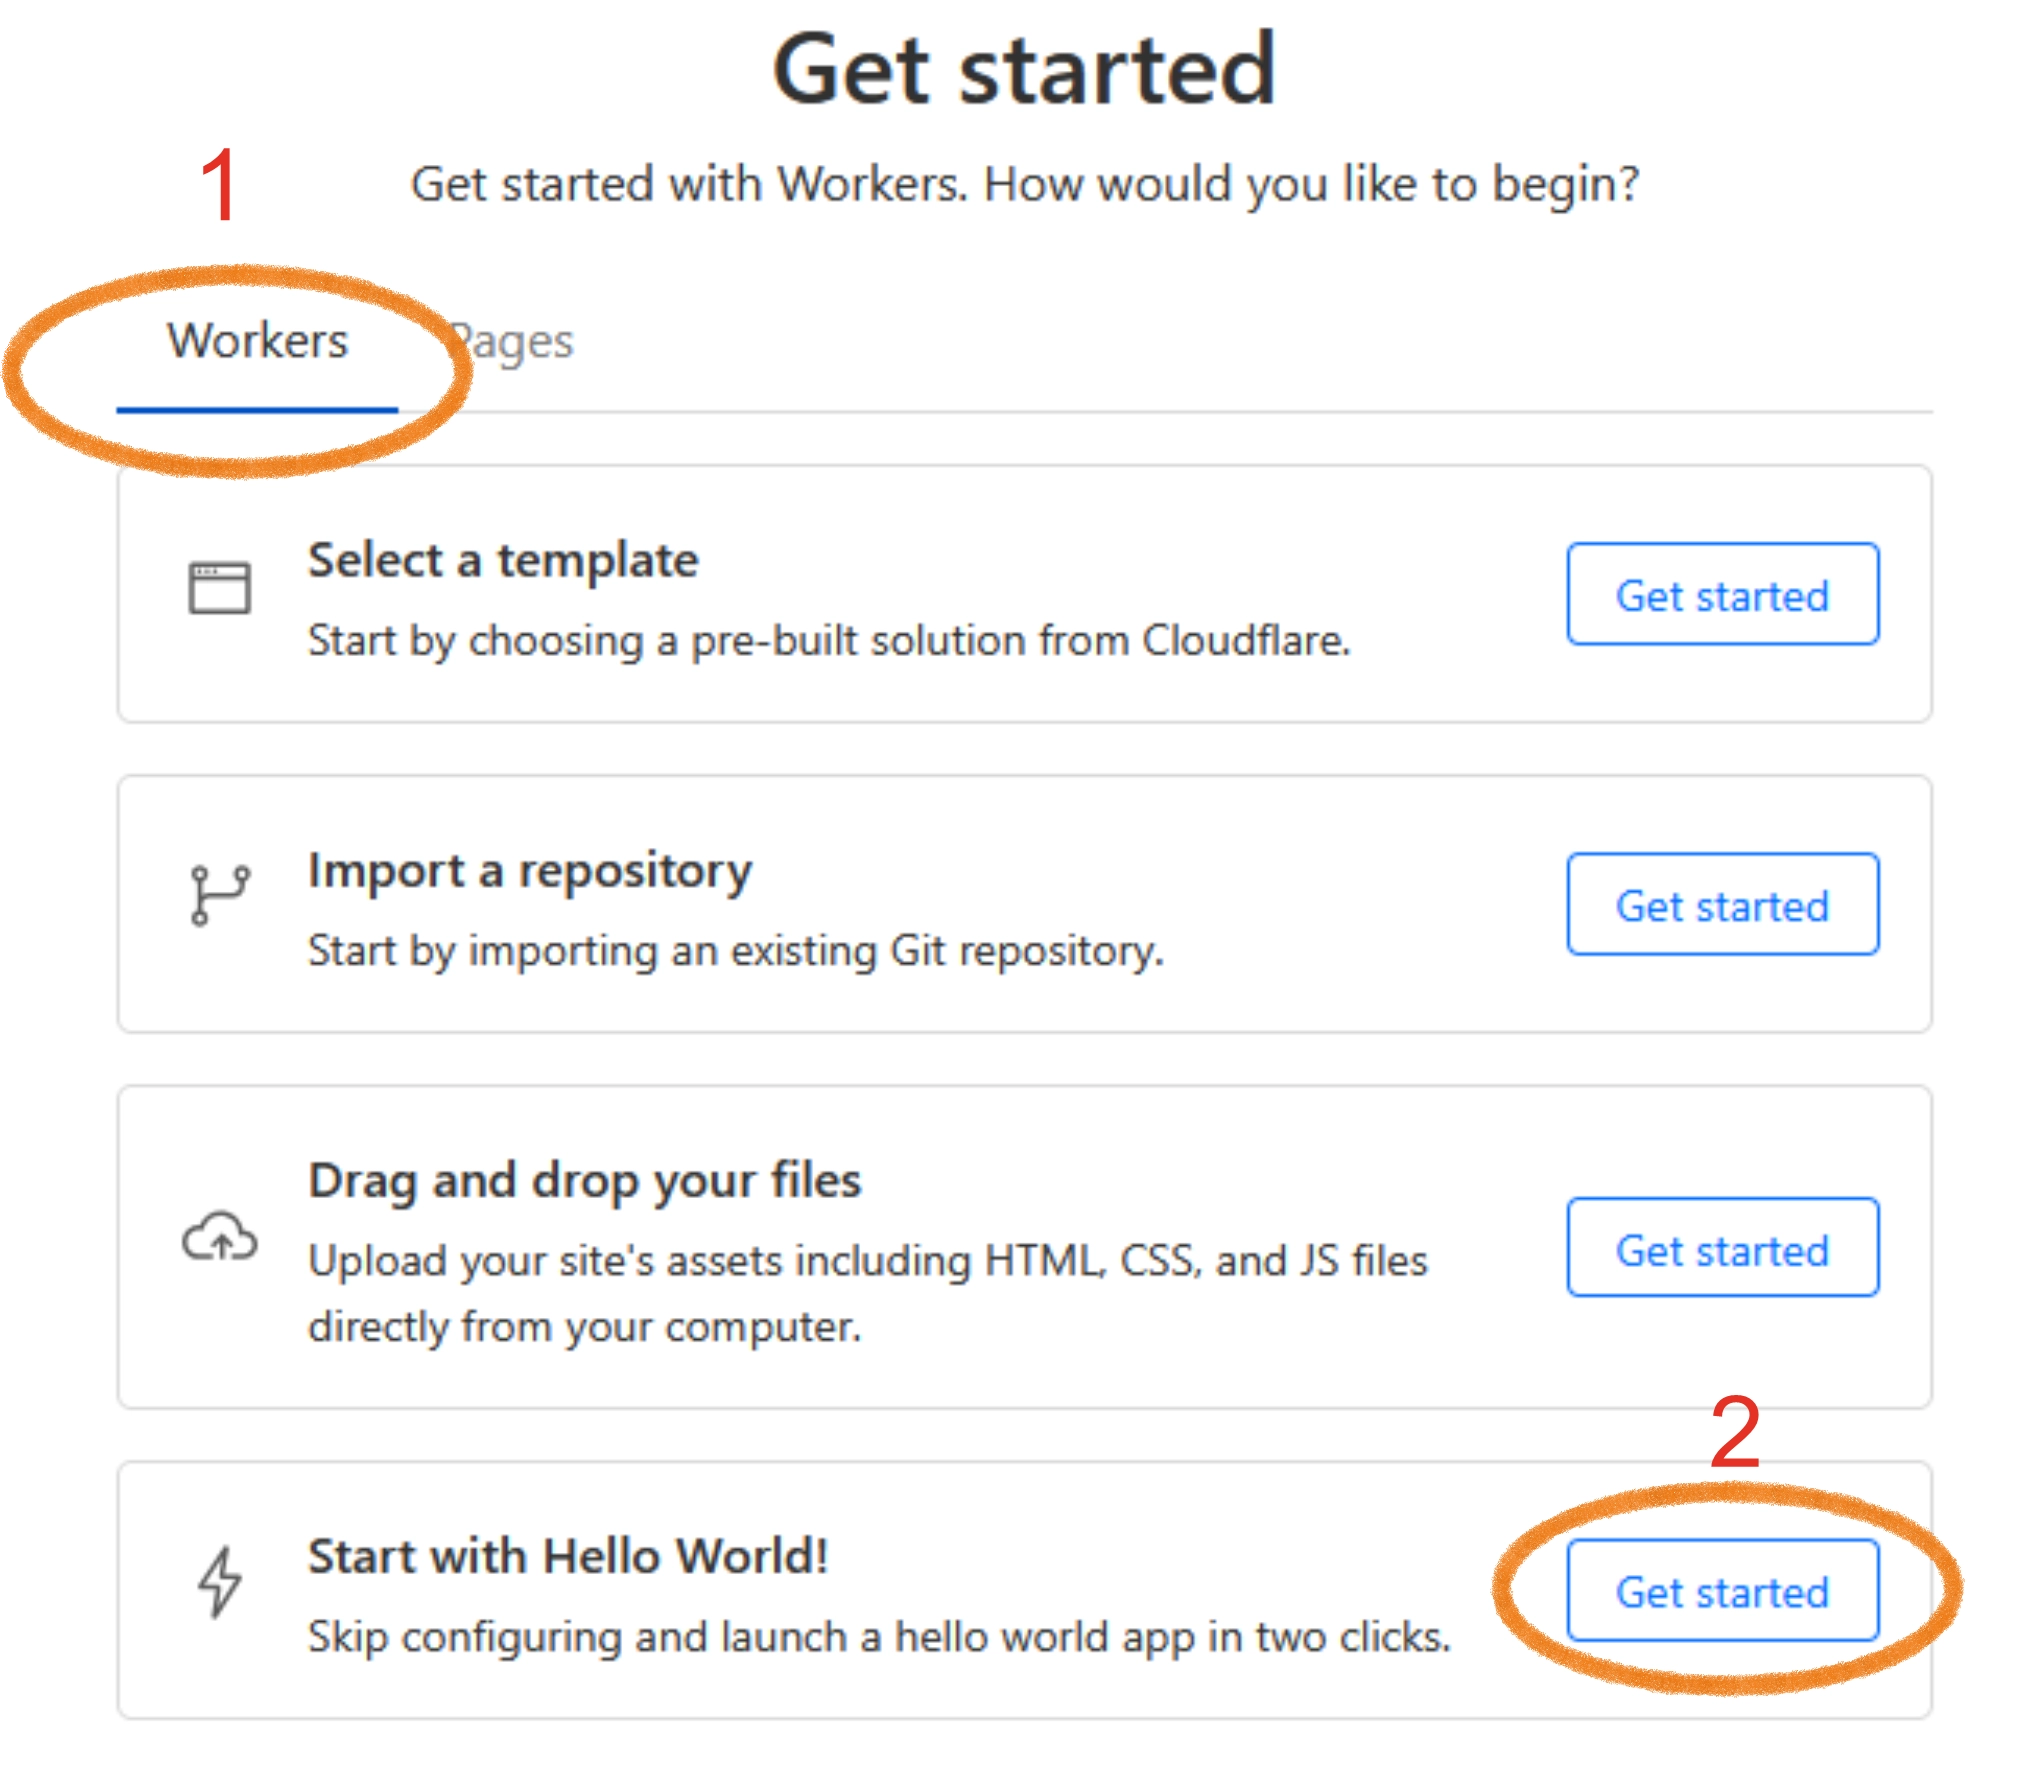The height and width of the screenshot is (1786, 2018).
Task: Click the template window icon
Action: 219,587
